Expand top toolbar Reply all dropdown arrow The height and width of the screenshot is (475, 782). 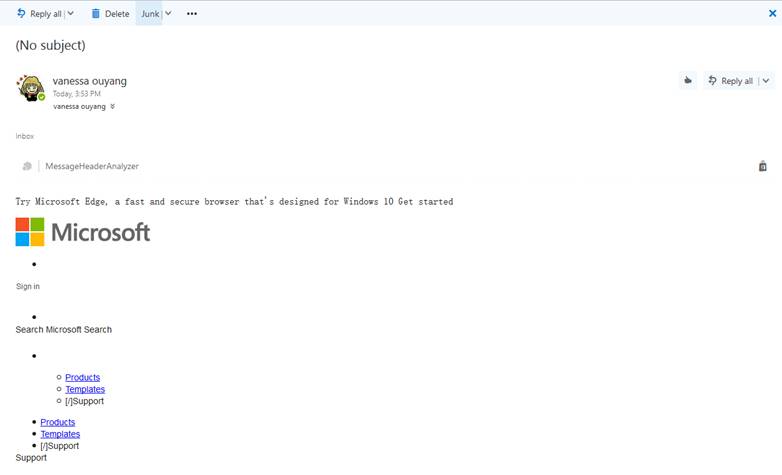point(70,13)
